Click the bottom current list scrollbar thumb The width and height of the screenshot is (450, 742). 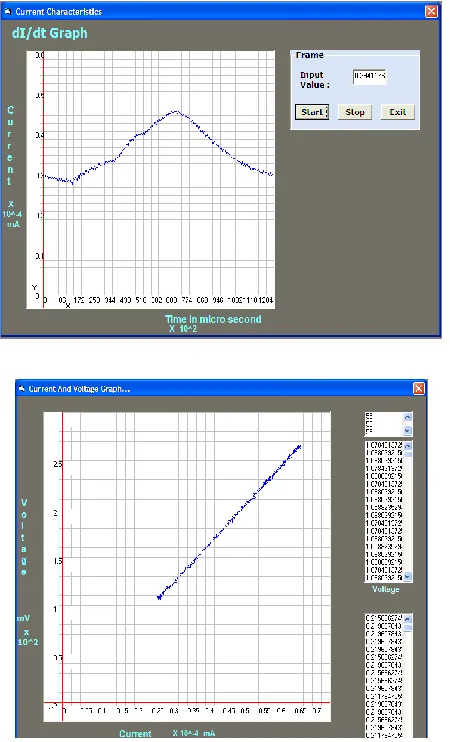(x=407, y=627)
